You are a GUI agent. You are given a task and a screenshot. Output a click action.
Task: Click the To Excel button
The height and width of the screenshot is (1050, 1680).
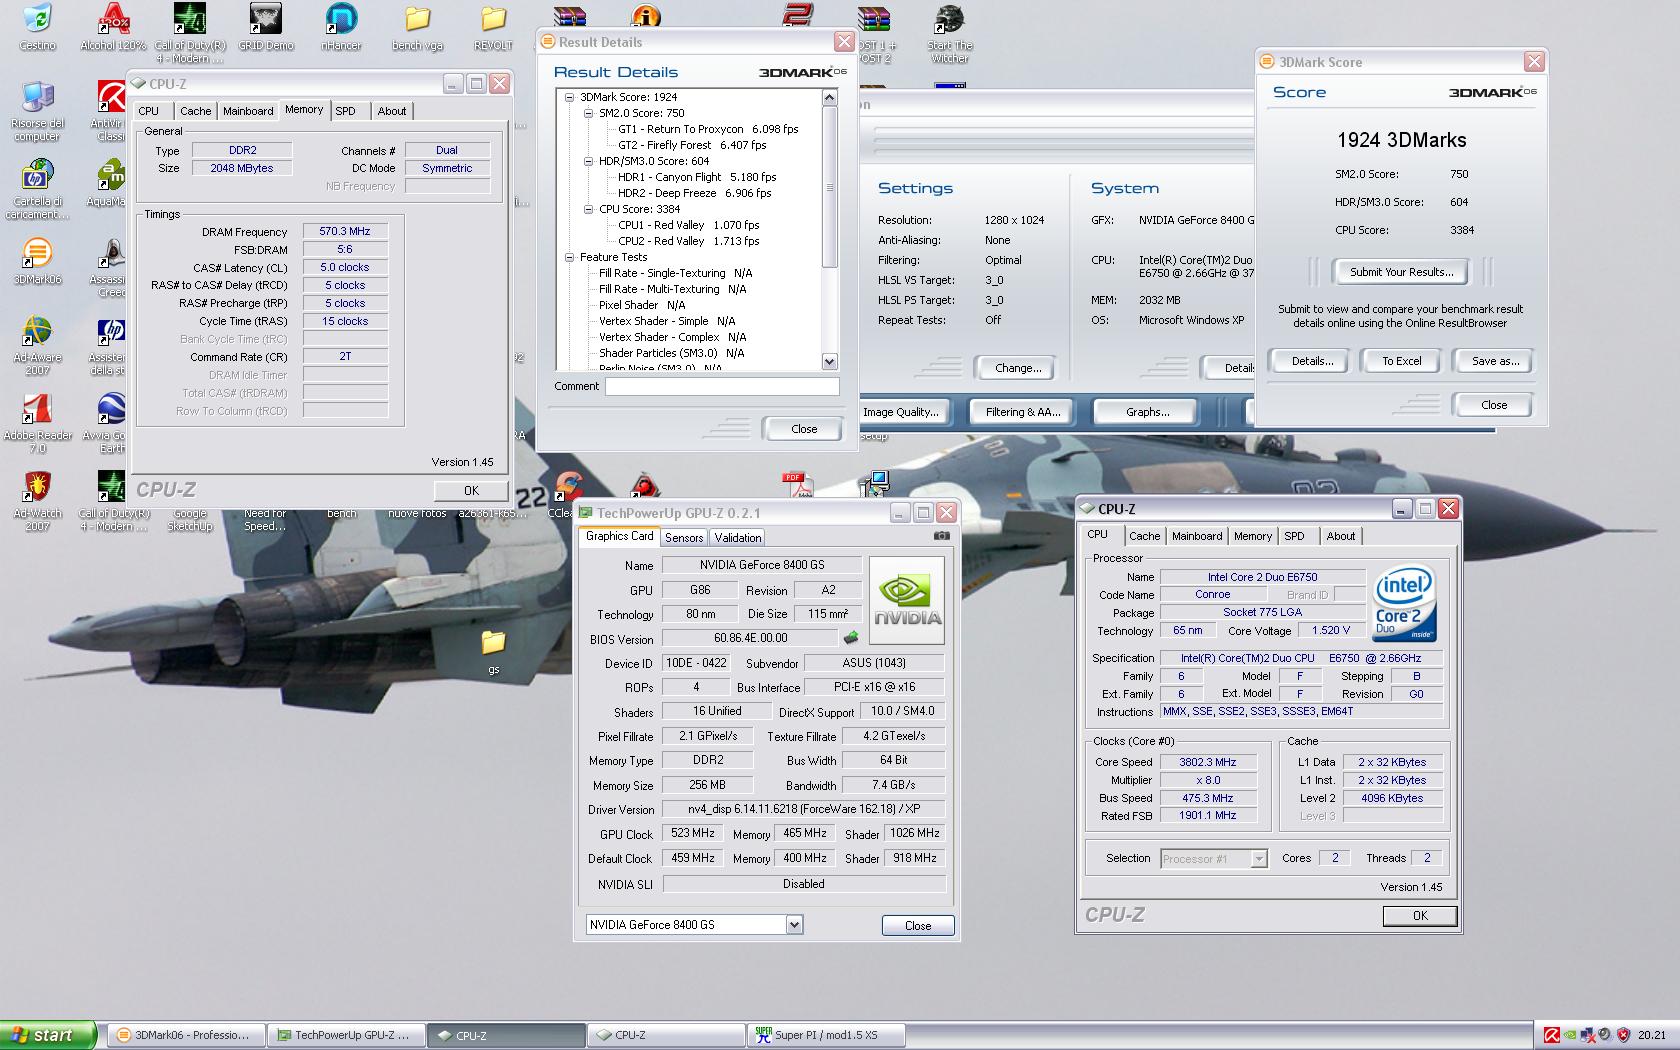pos(1401,361)
